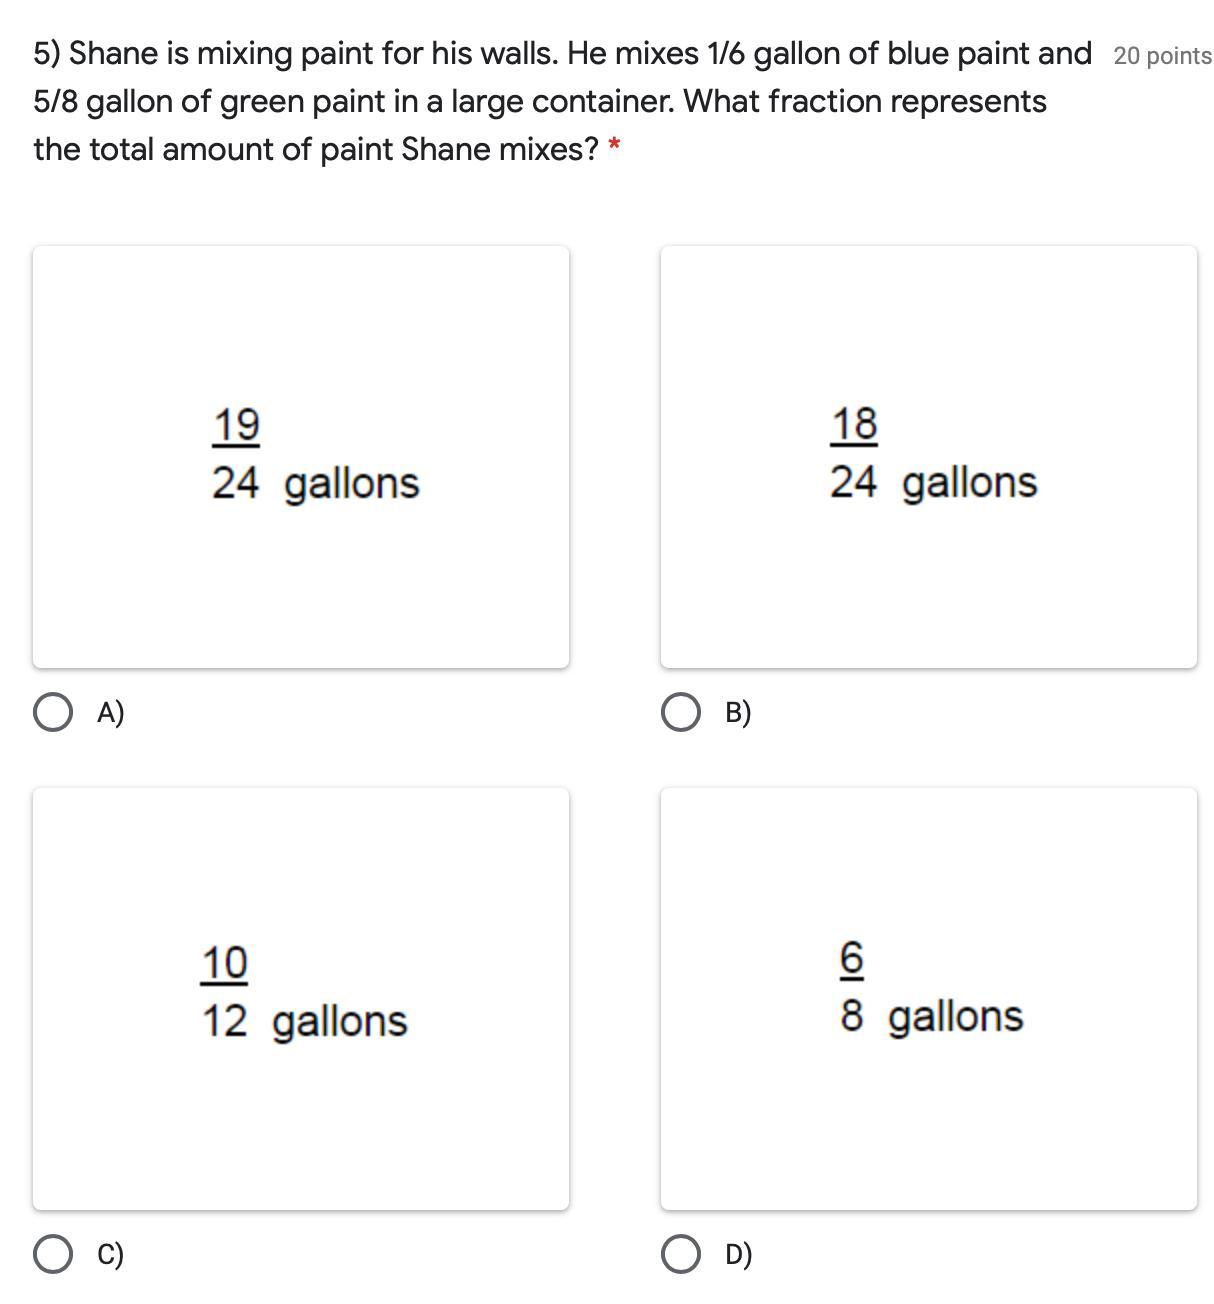Click the 10/12 fraction in the third answer card
The image size is (1214, 1304).
224,991
